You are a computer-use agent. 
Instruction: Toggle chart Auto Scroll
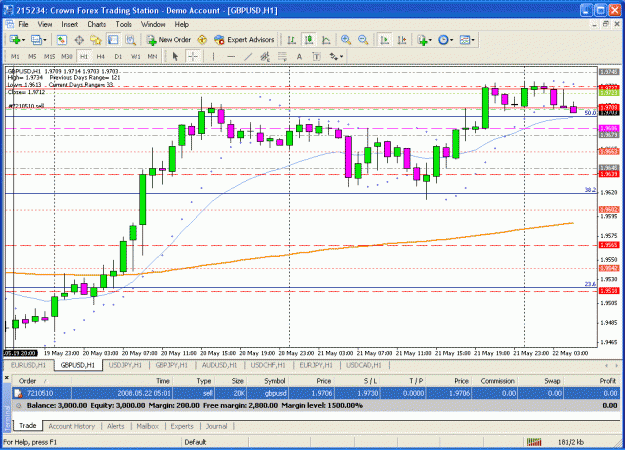click(385, 40)
